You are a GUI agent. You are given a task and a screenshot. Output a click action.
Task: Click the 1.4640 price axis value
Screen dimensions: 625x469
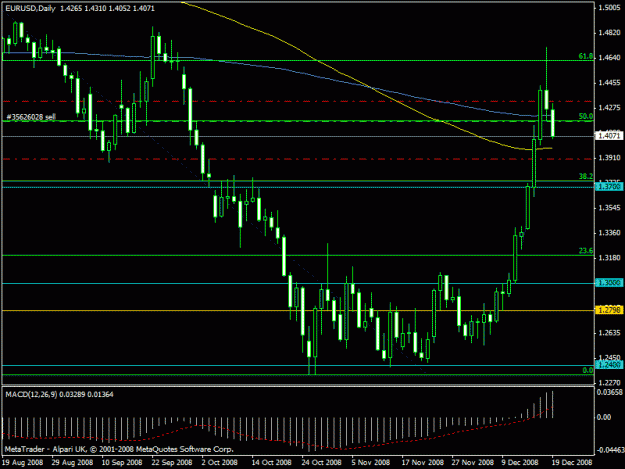tap(609, 58)
